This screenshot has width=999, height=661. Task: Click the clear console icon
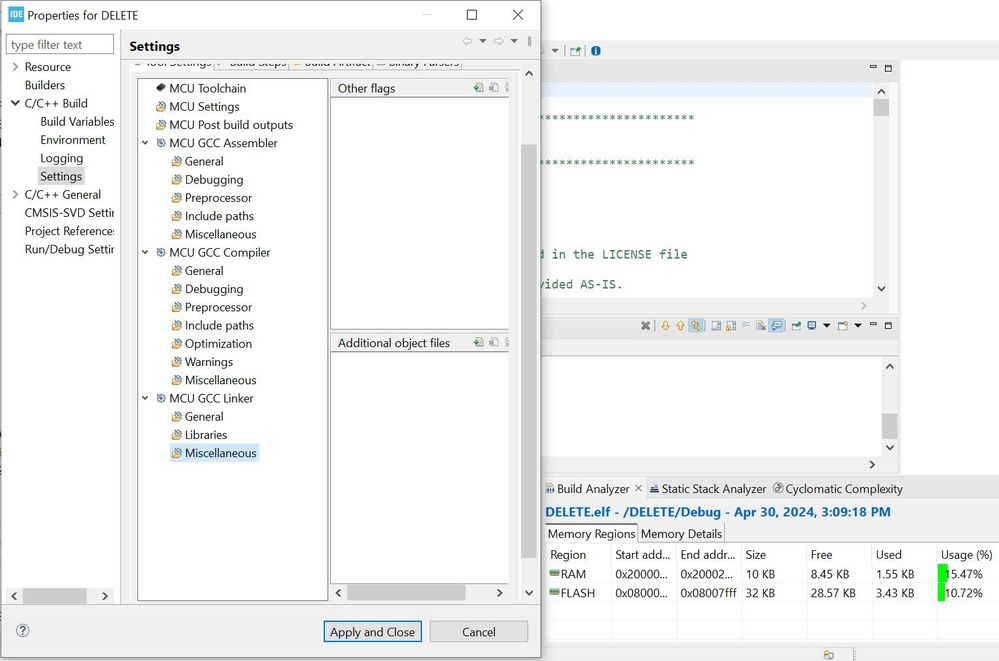coord(761,326)
